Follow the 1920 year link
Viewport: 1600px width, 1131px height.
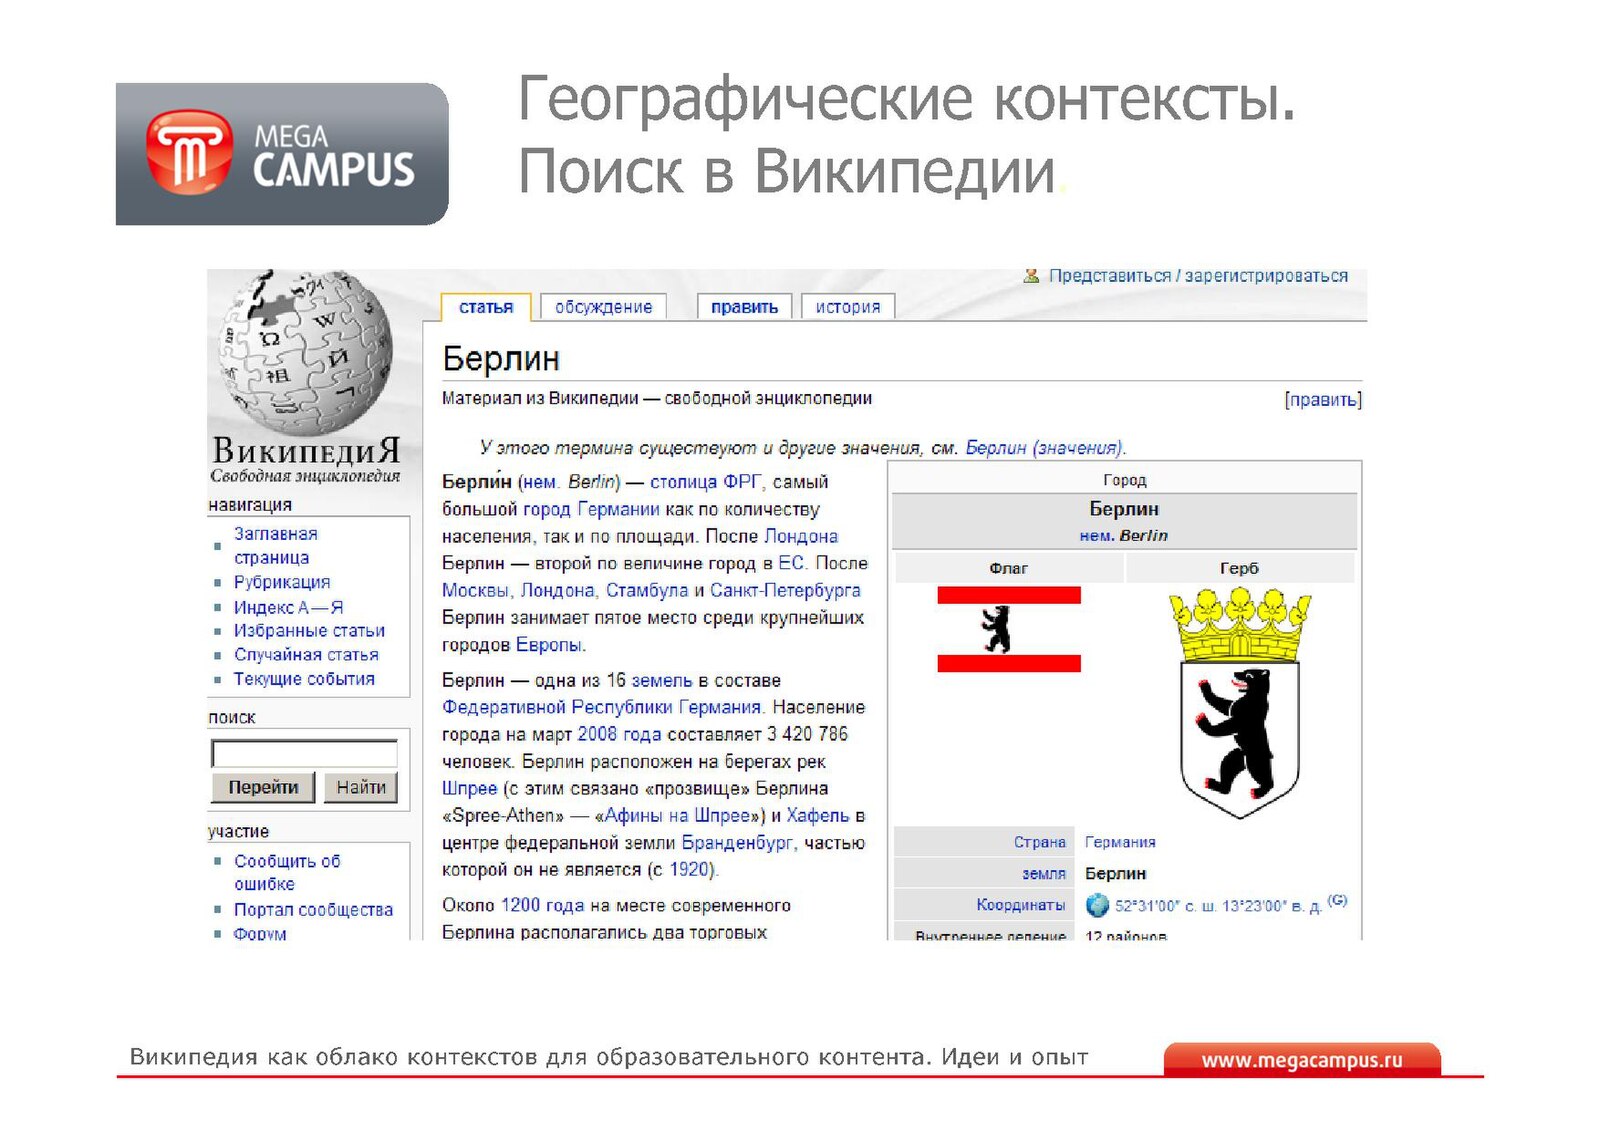coord(690,869)
